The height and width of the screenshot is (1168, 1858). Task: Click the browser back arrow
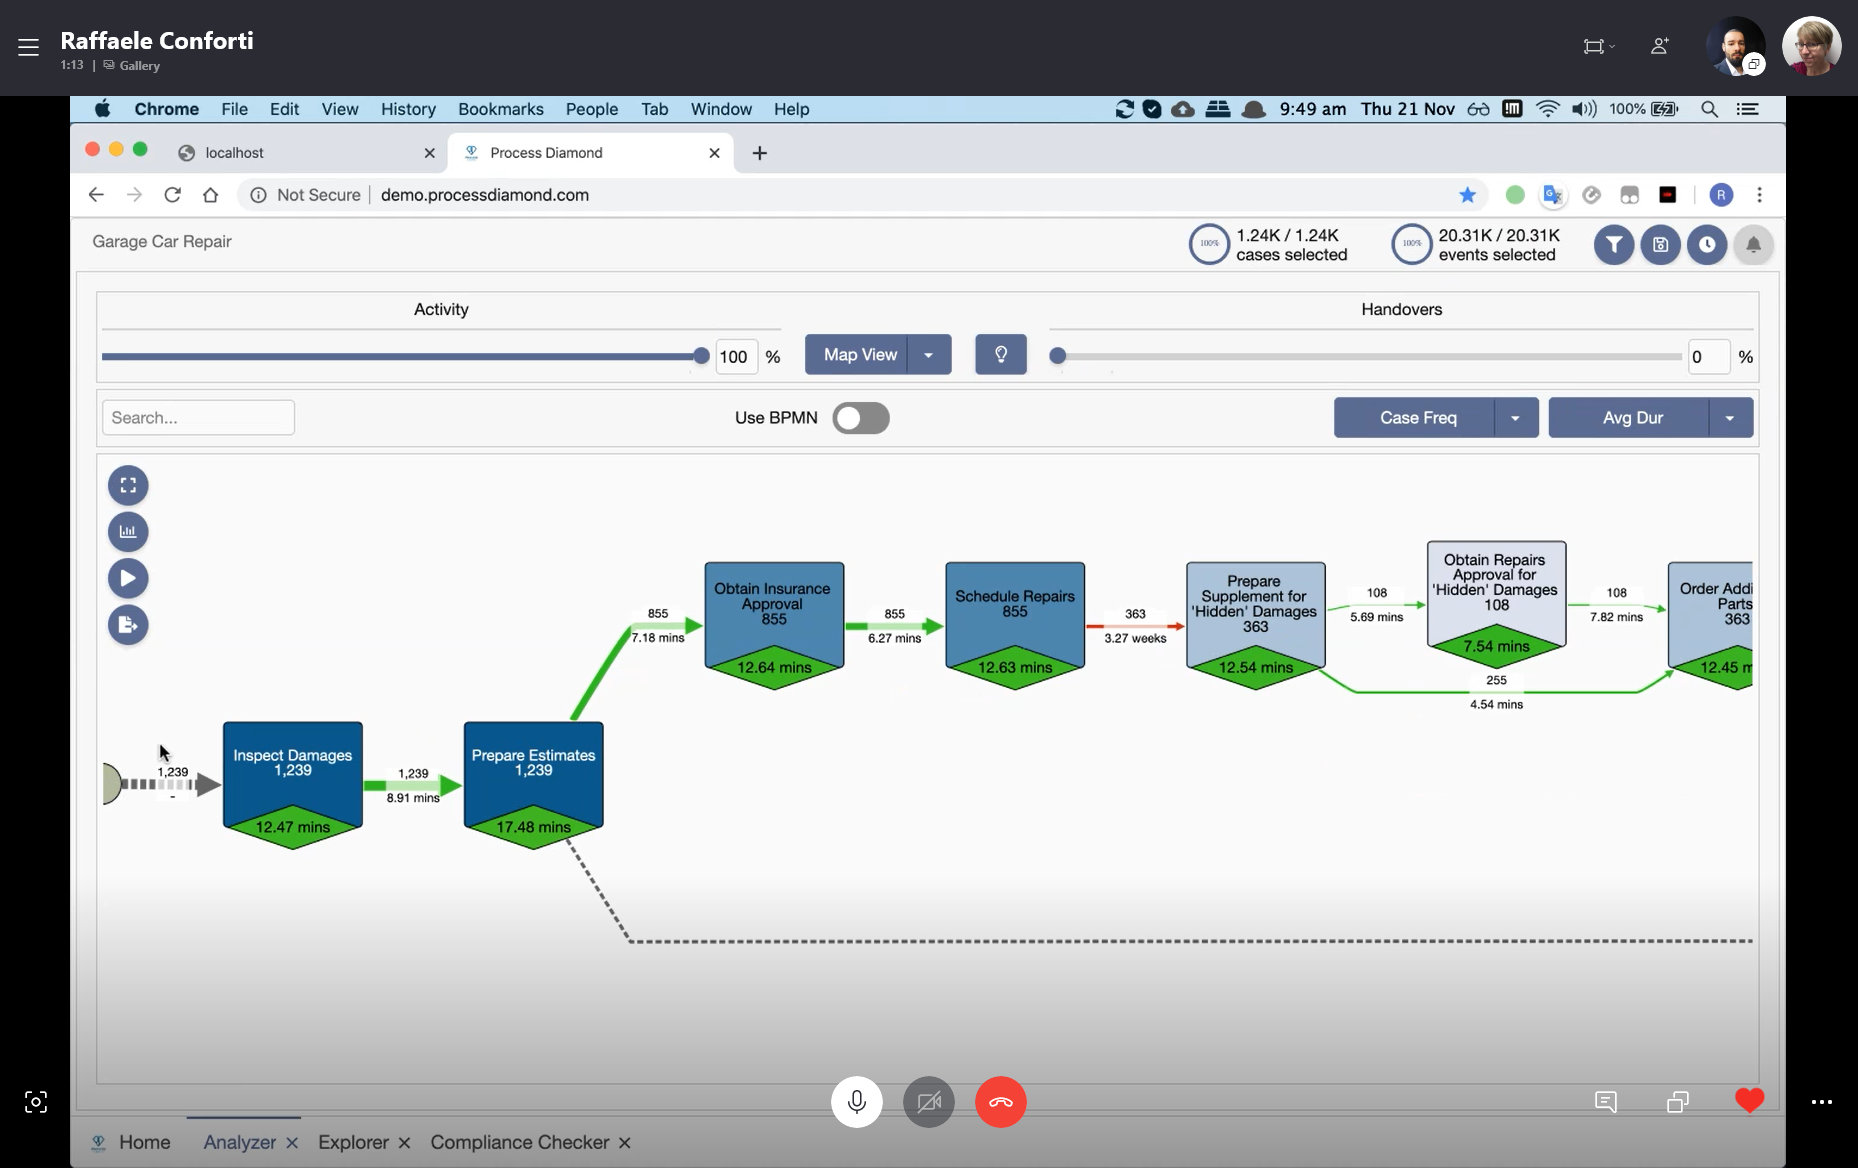tap(96, 195)
